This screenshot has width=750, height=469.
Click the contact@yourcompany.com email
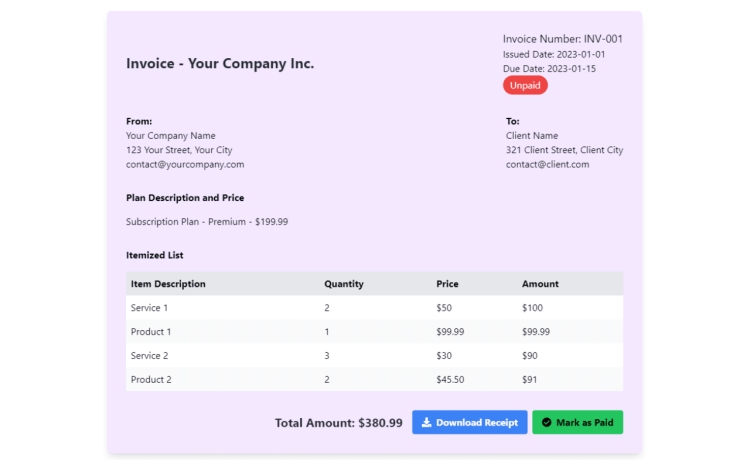tap(185, 164)
